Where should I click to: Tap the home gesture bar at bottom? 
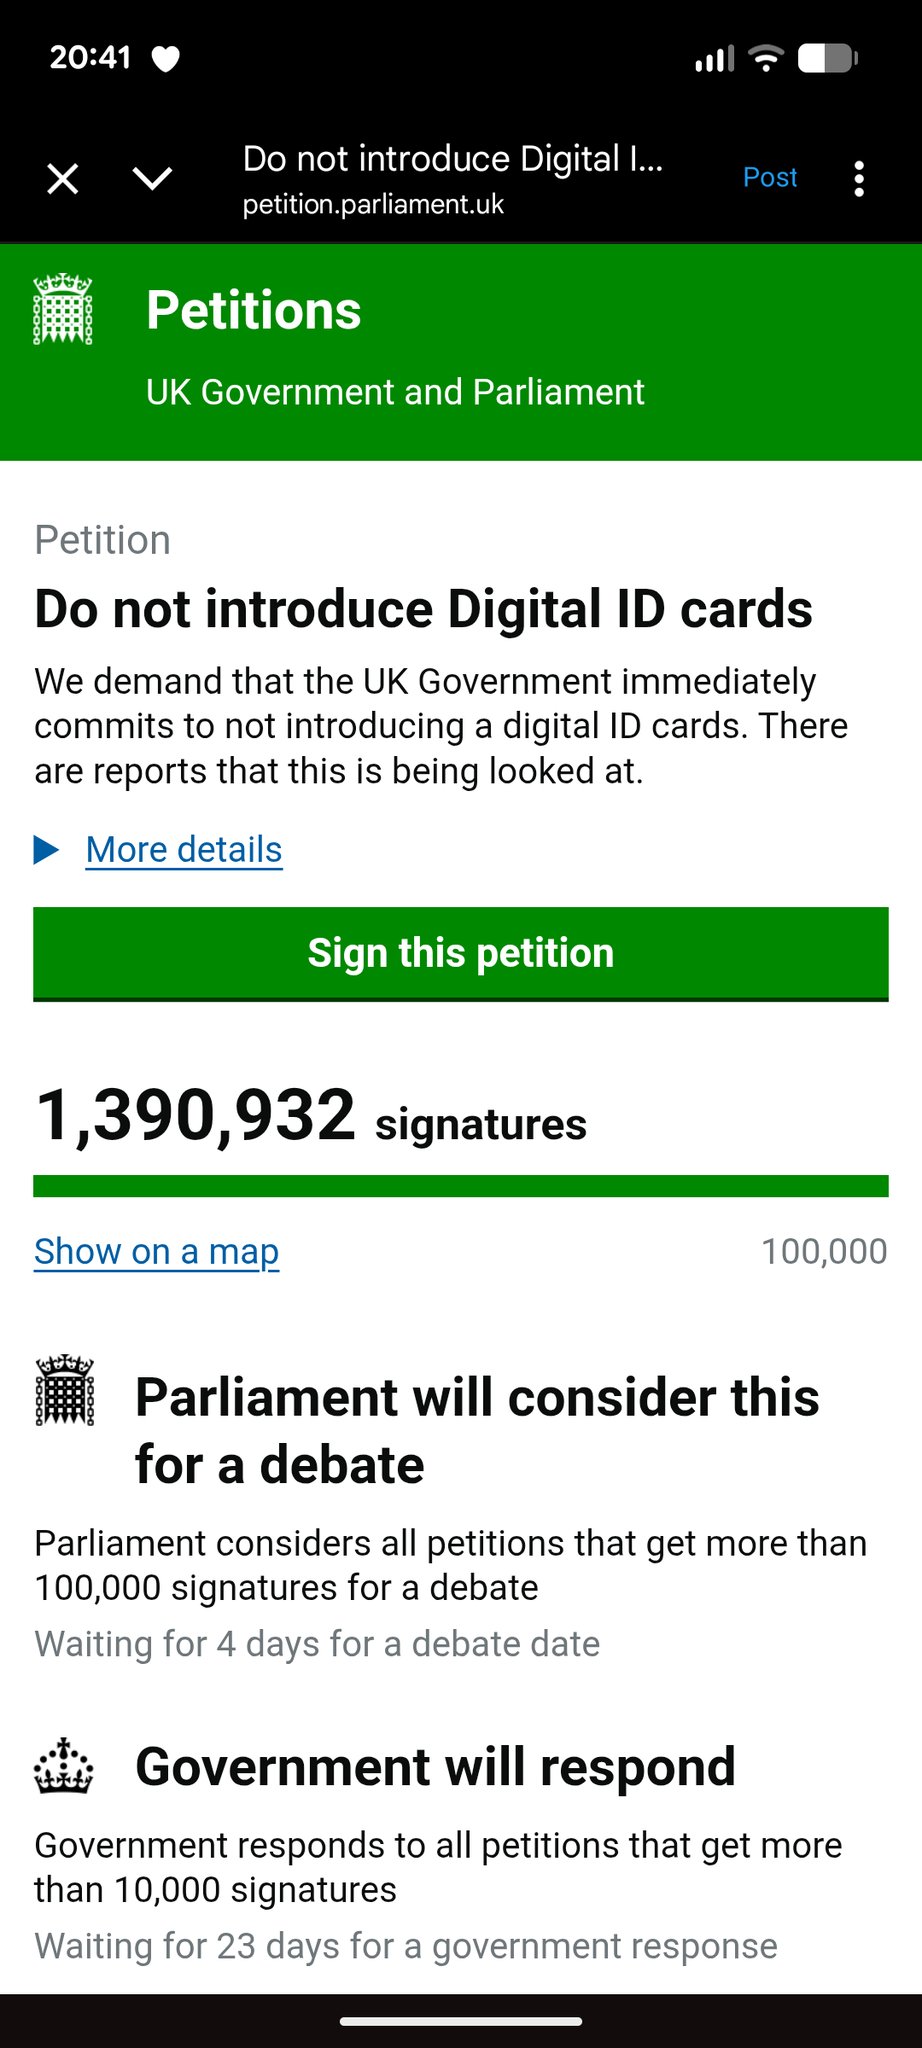(x=461, y=2022)
